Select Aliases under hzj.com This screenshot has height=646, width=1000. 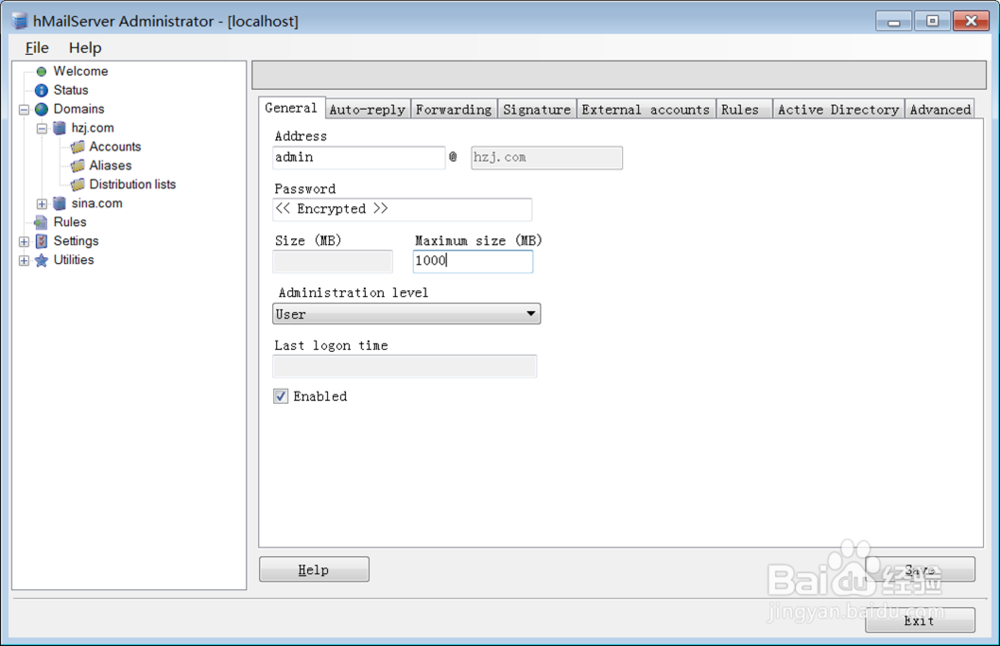(x=110, y=166)
